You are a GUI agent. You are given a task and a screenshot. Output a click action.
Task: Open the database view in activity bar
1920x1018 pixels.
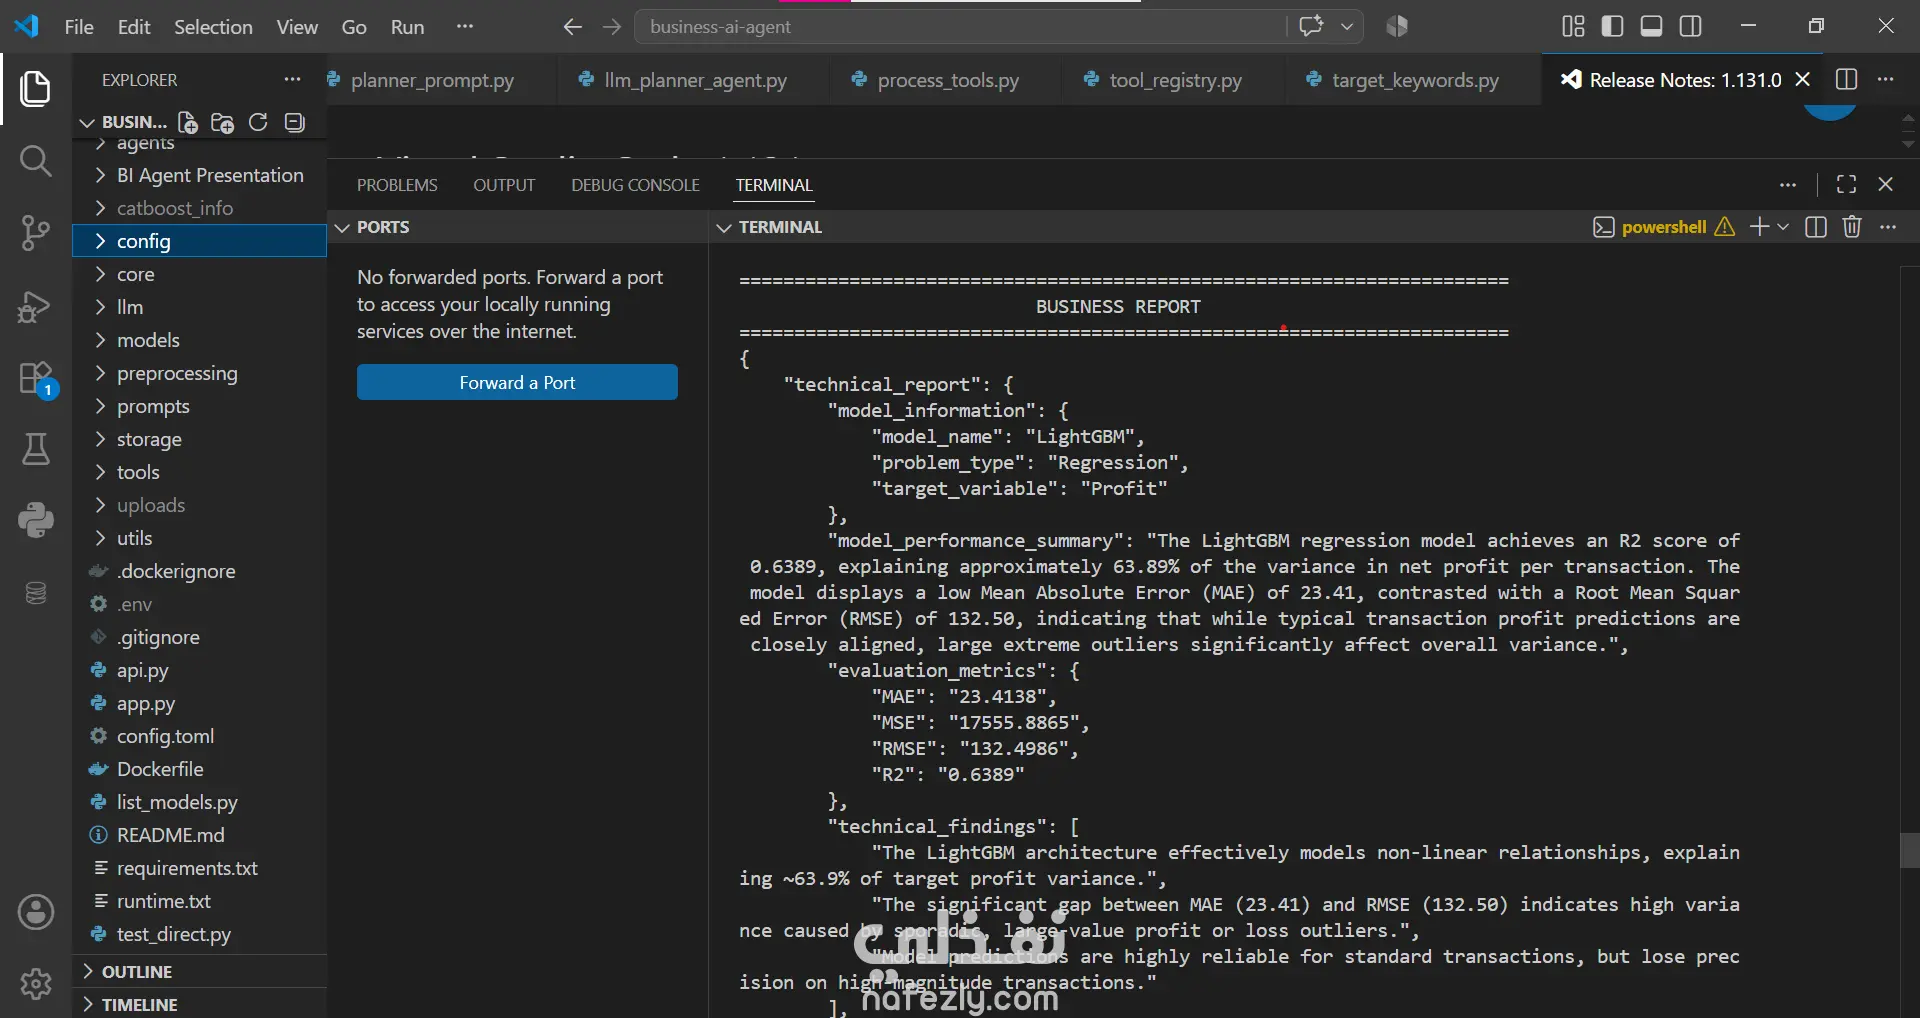tap(36, 593)
